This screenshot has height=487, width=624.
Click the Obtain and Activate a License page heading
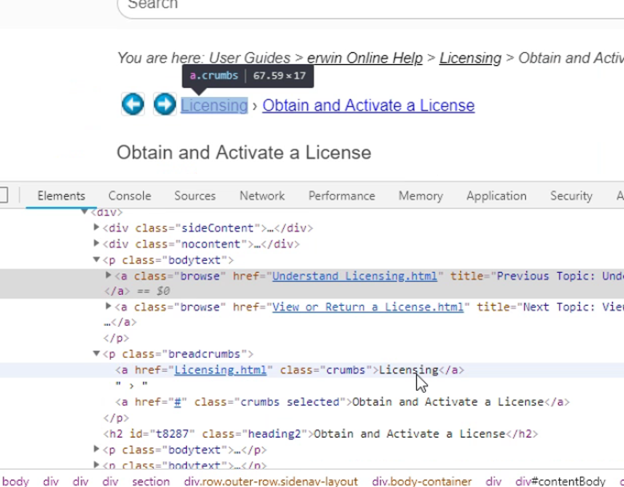(x=244, y=153)
